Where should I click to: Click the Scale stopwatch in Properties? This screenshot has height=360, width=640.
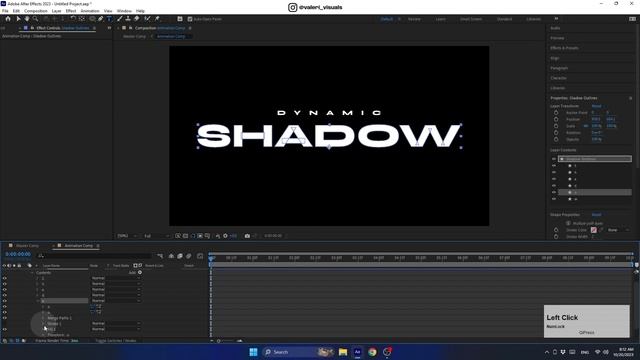556,126
